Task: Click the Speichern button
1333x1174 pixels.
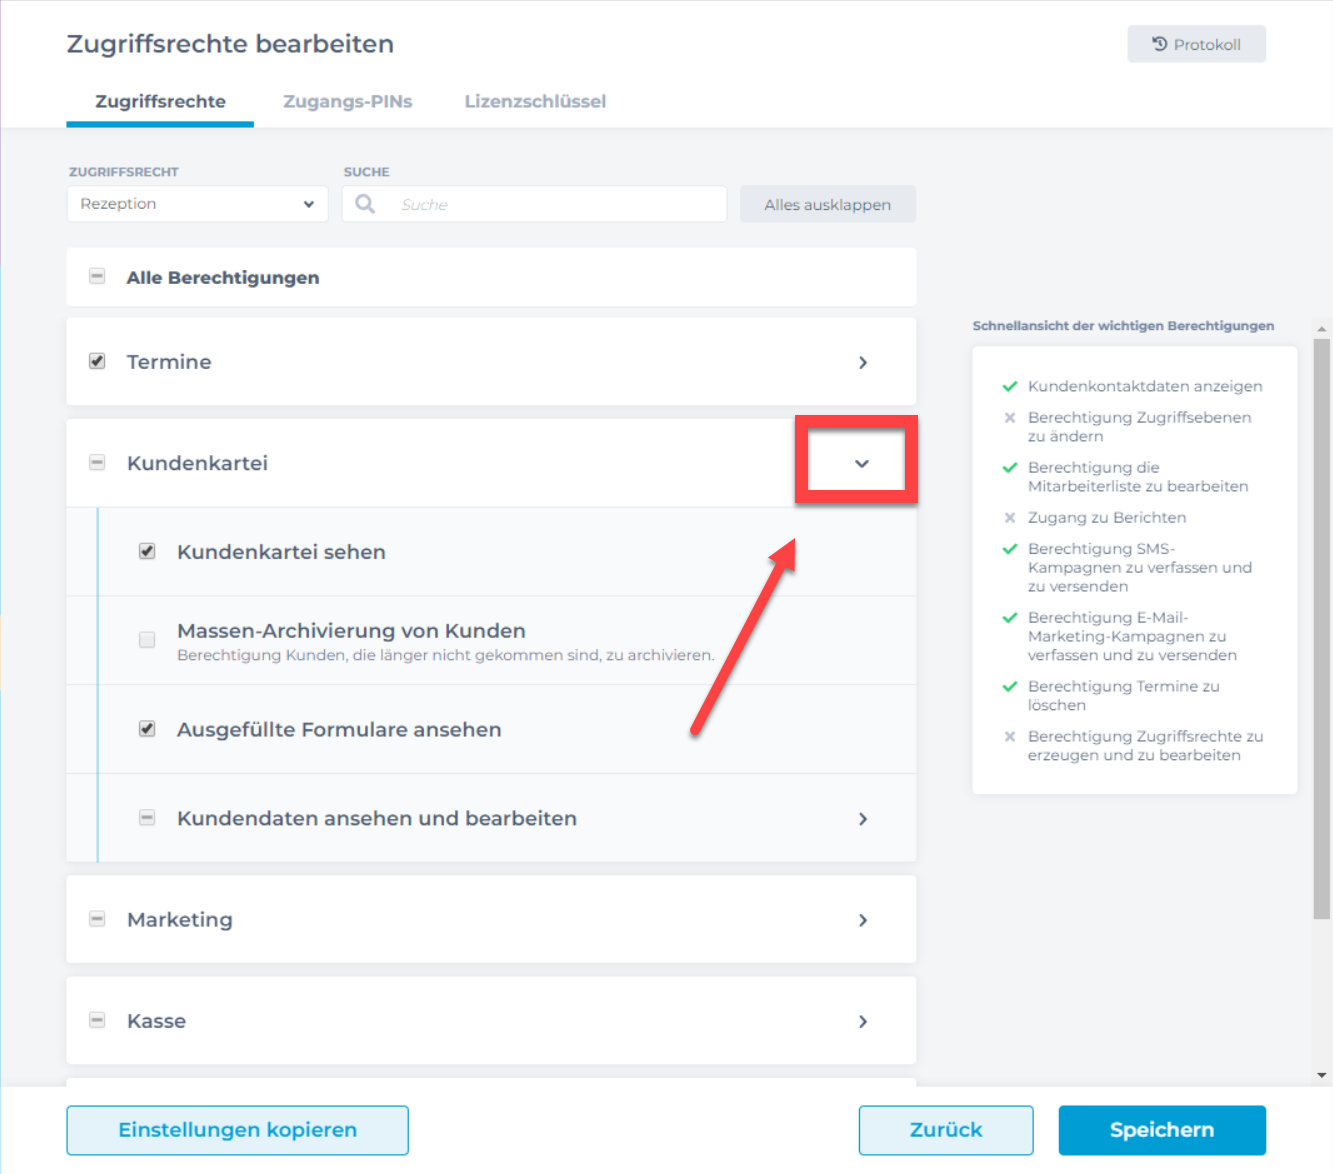Action: (x=1161, y=1130)
